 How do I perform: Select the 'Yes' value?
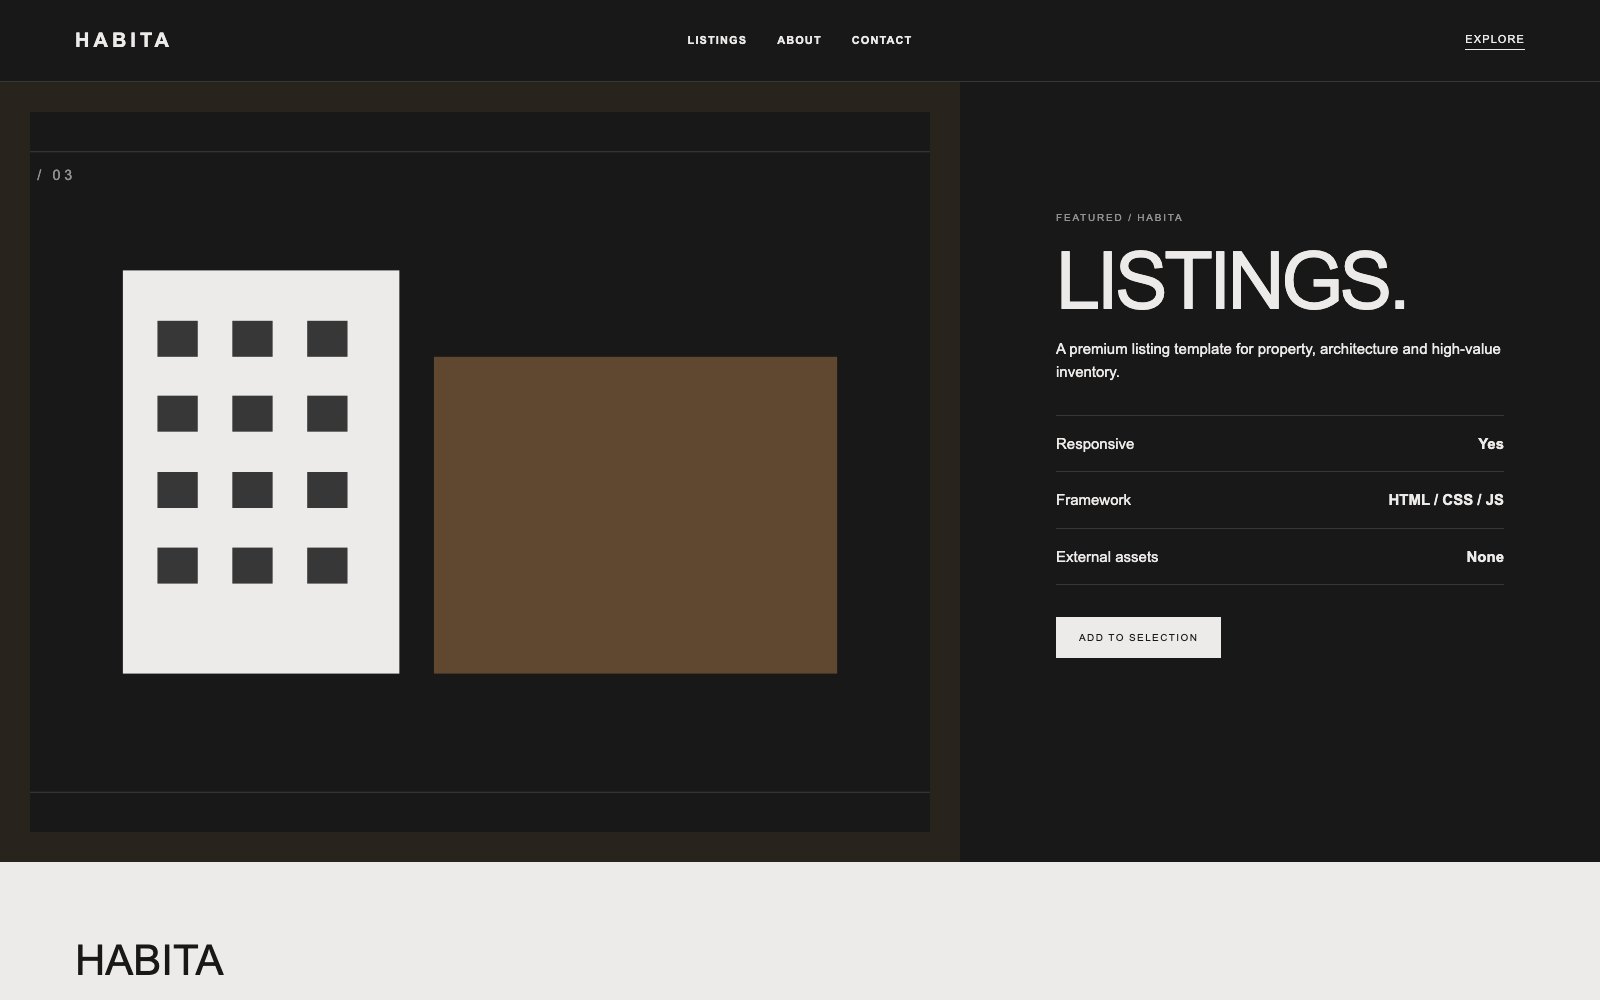[x=1490, y=444]
